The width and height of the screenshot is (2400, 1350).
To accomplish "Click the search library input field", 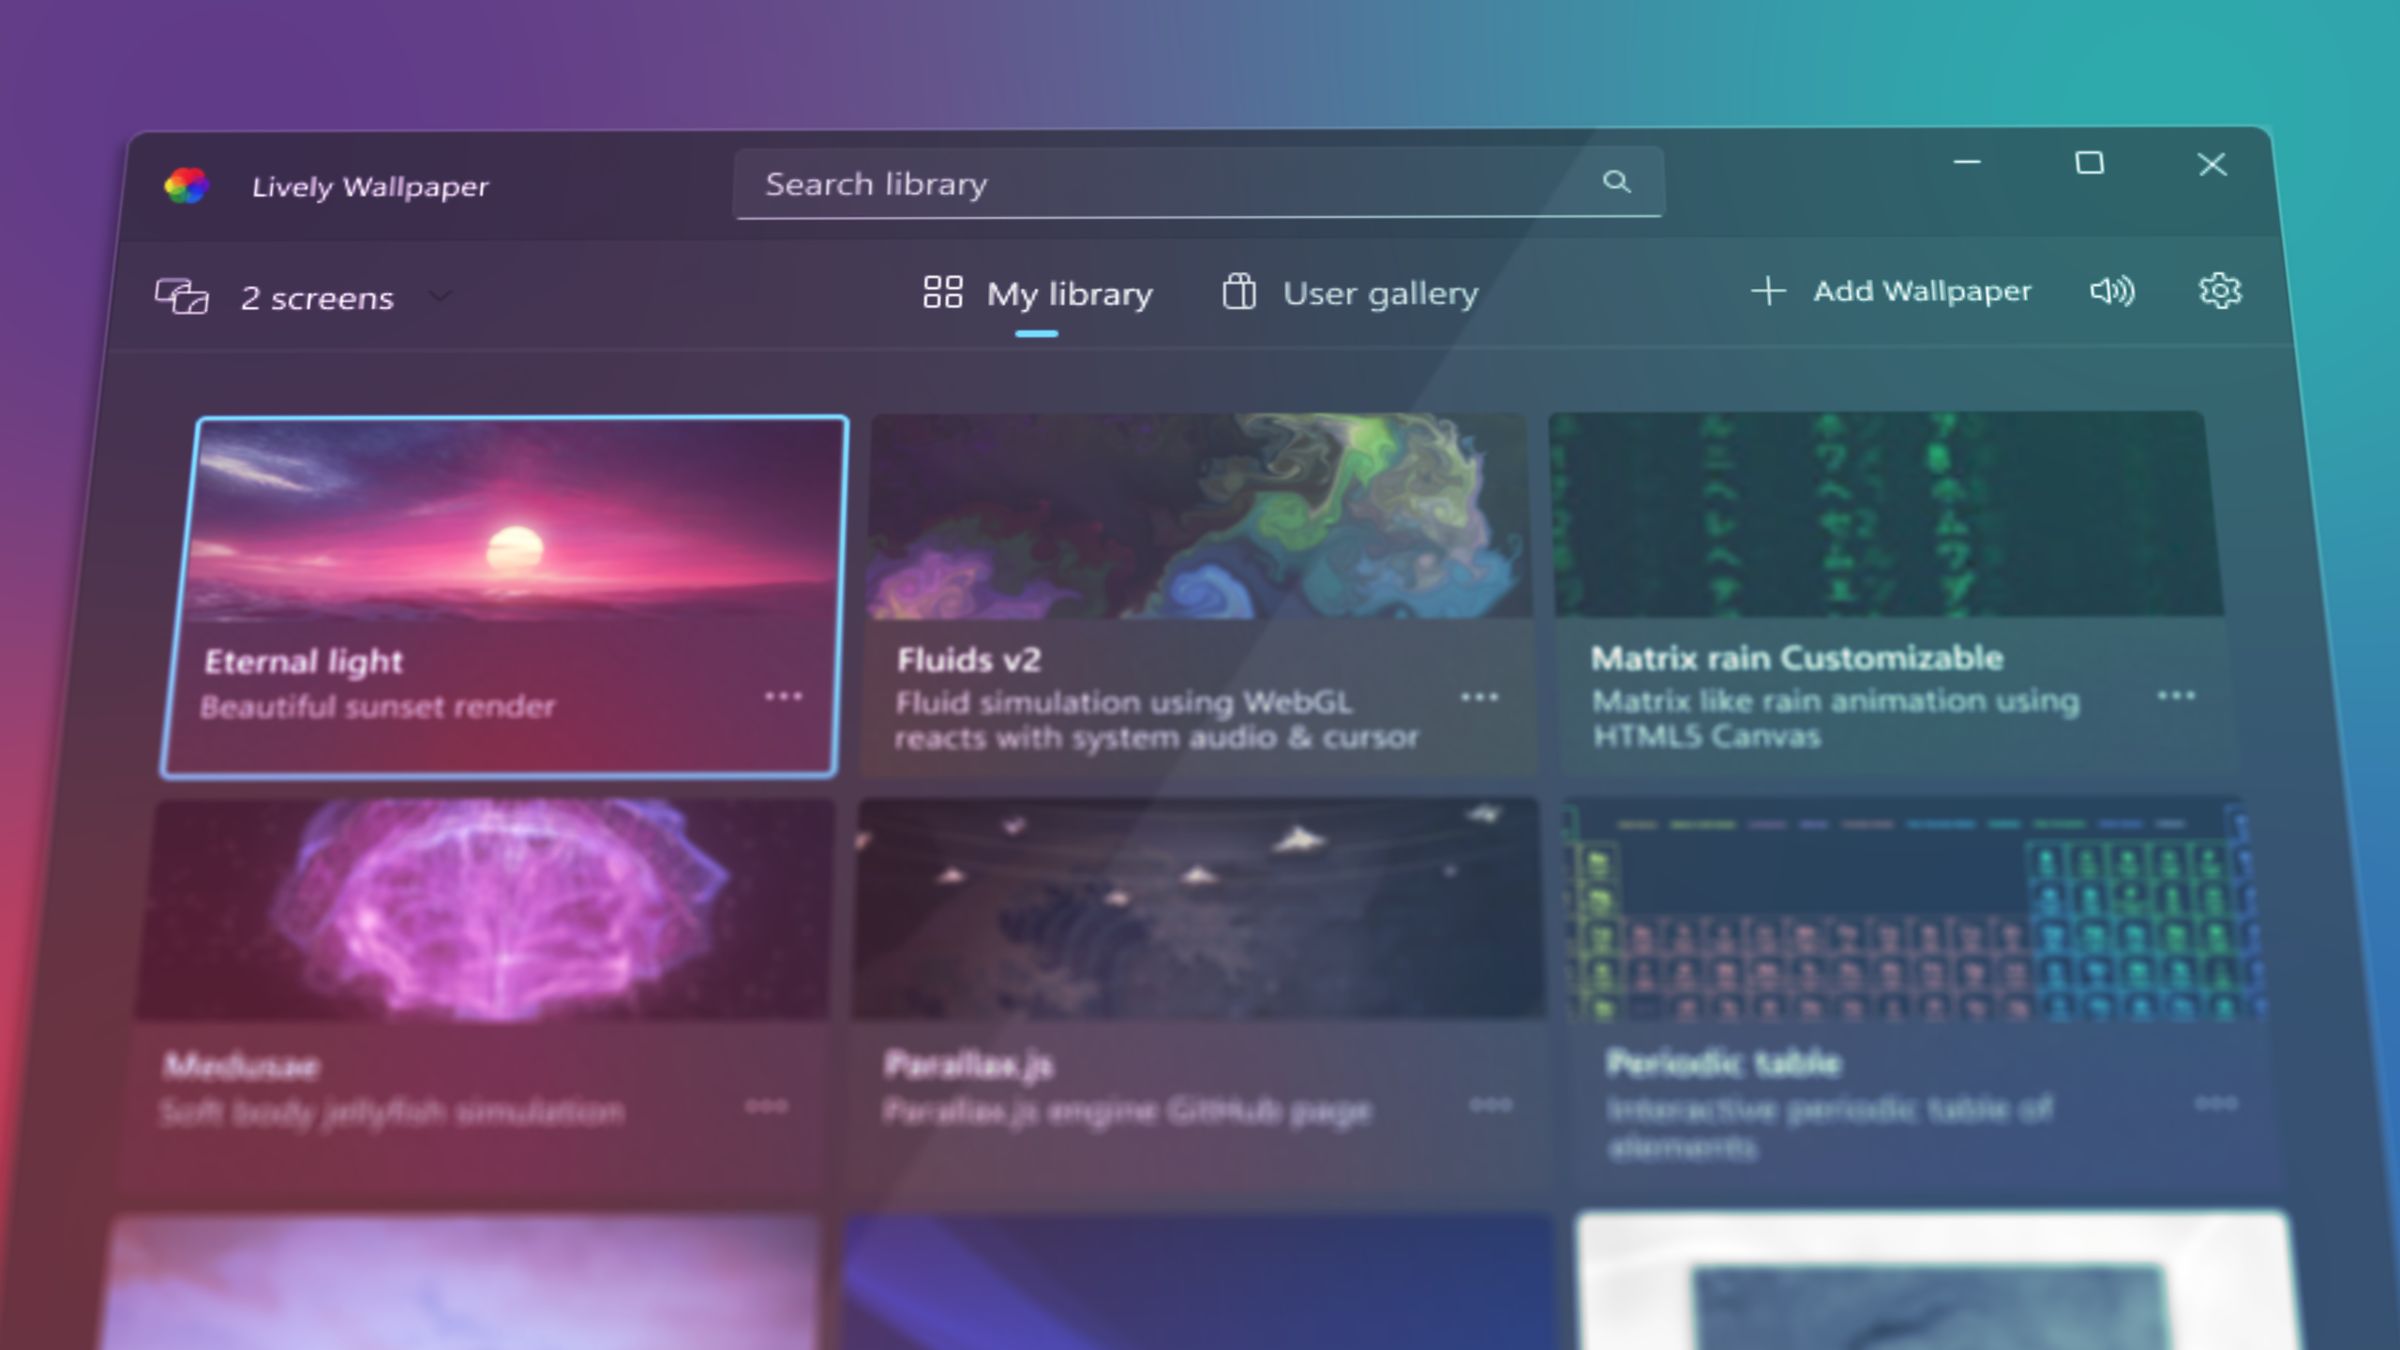I will point(1197,181).
